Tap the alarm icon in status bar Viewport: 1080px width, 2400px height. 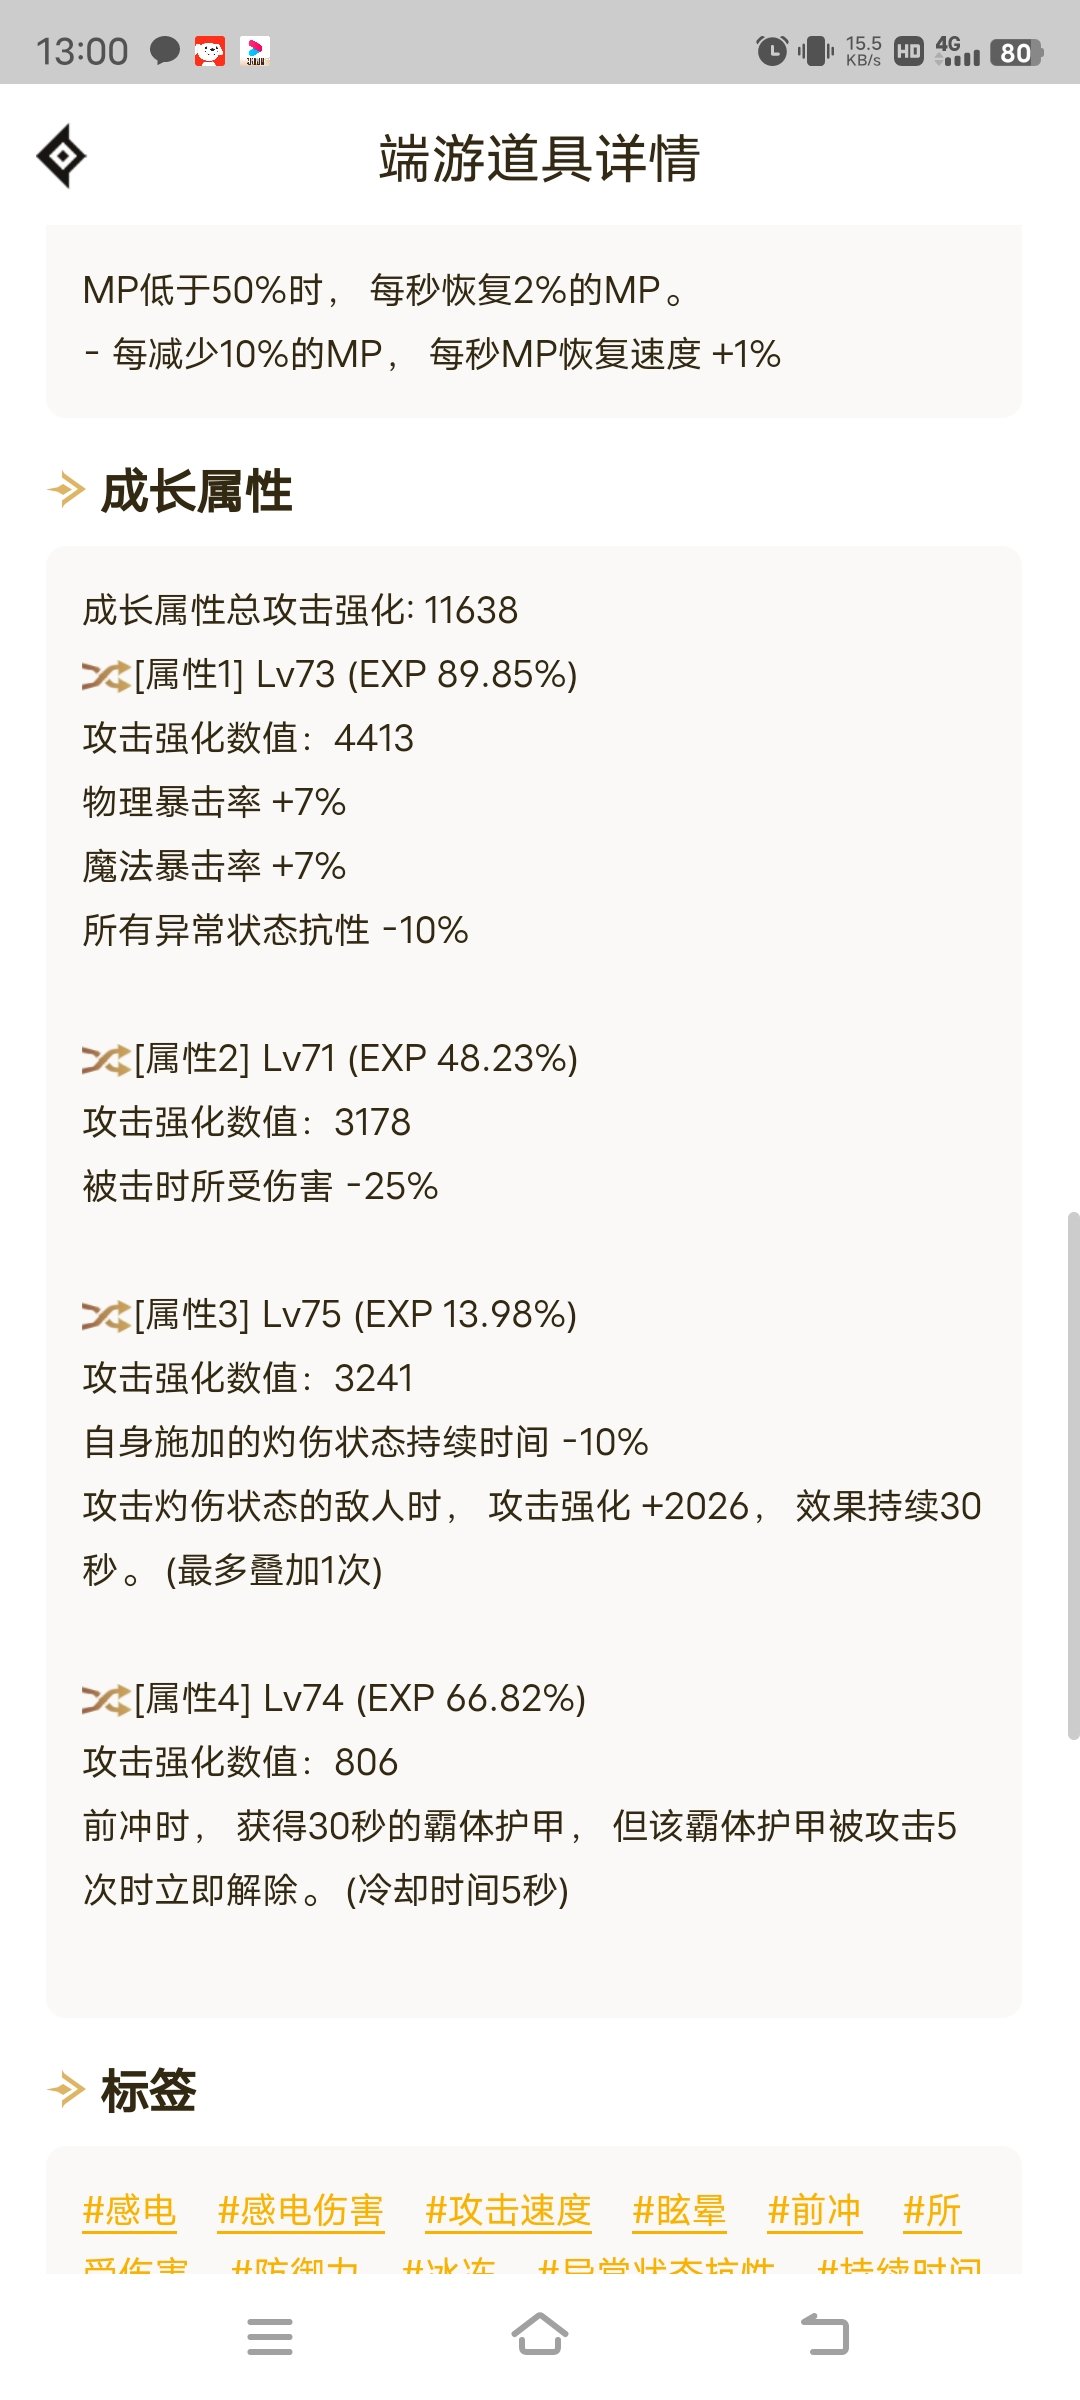point(771,50)
